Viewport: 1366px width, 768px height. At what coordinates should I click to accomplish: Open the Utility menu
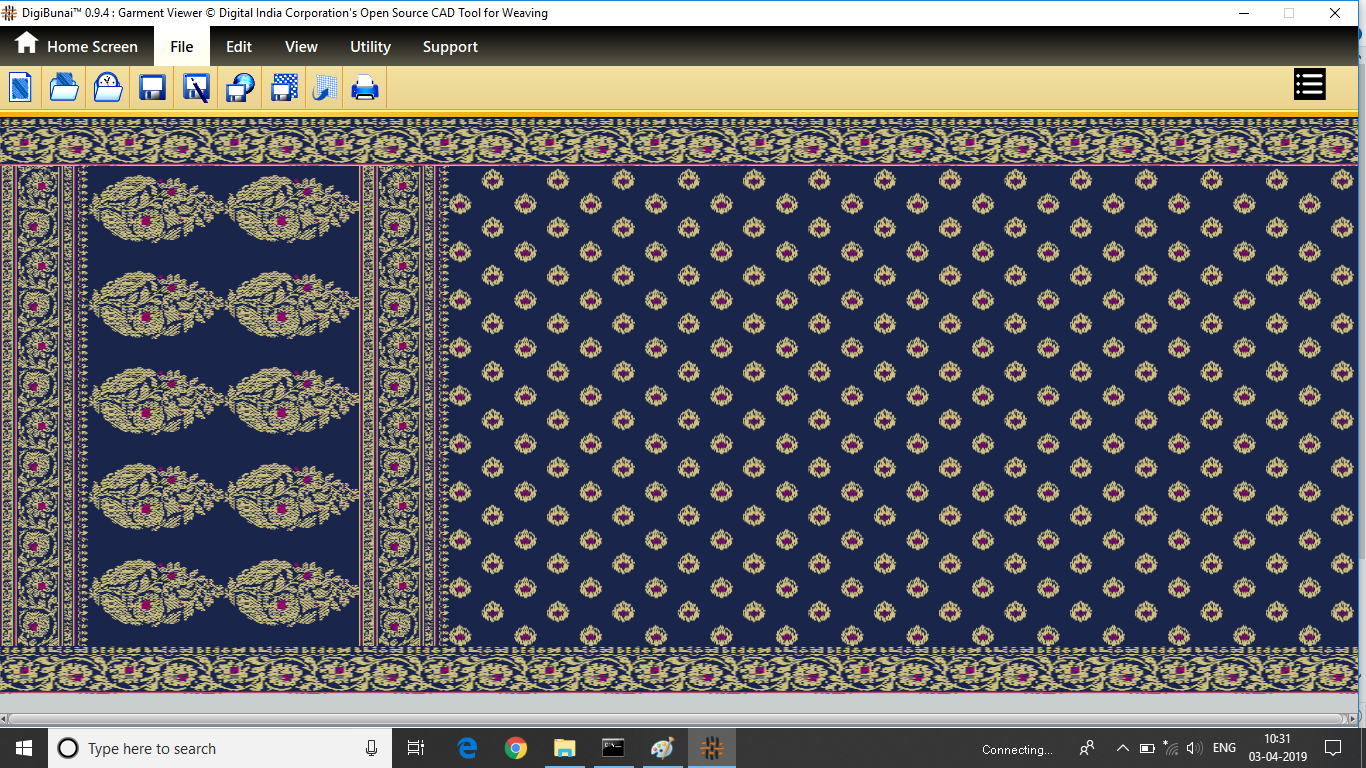(370, 46)
